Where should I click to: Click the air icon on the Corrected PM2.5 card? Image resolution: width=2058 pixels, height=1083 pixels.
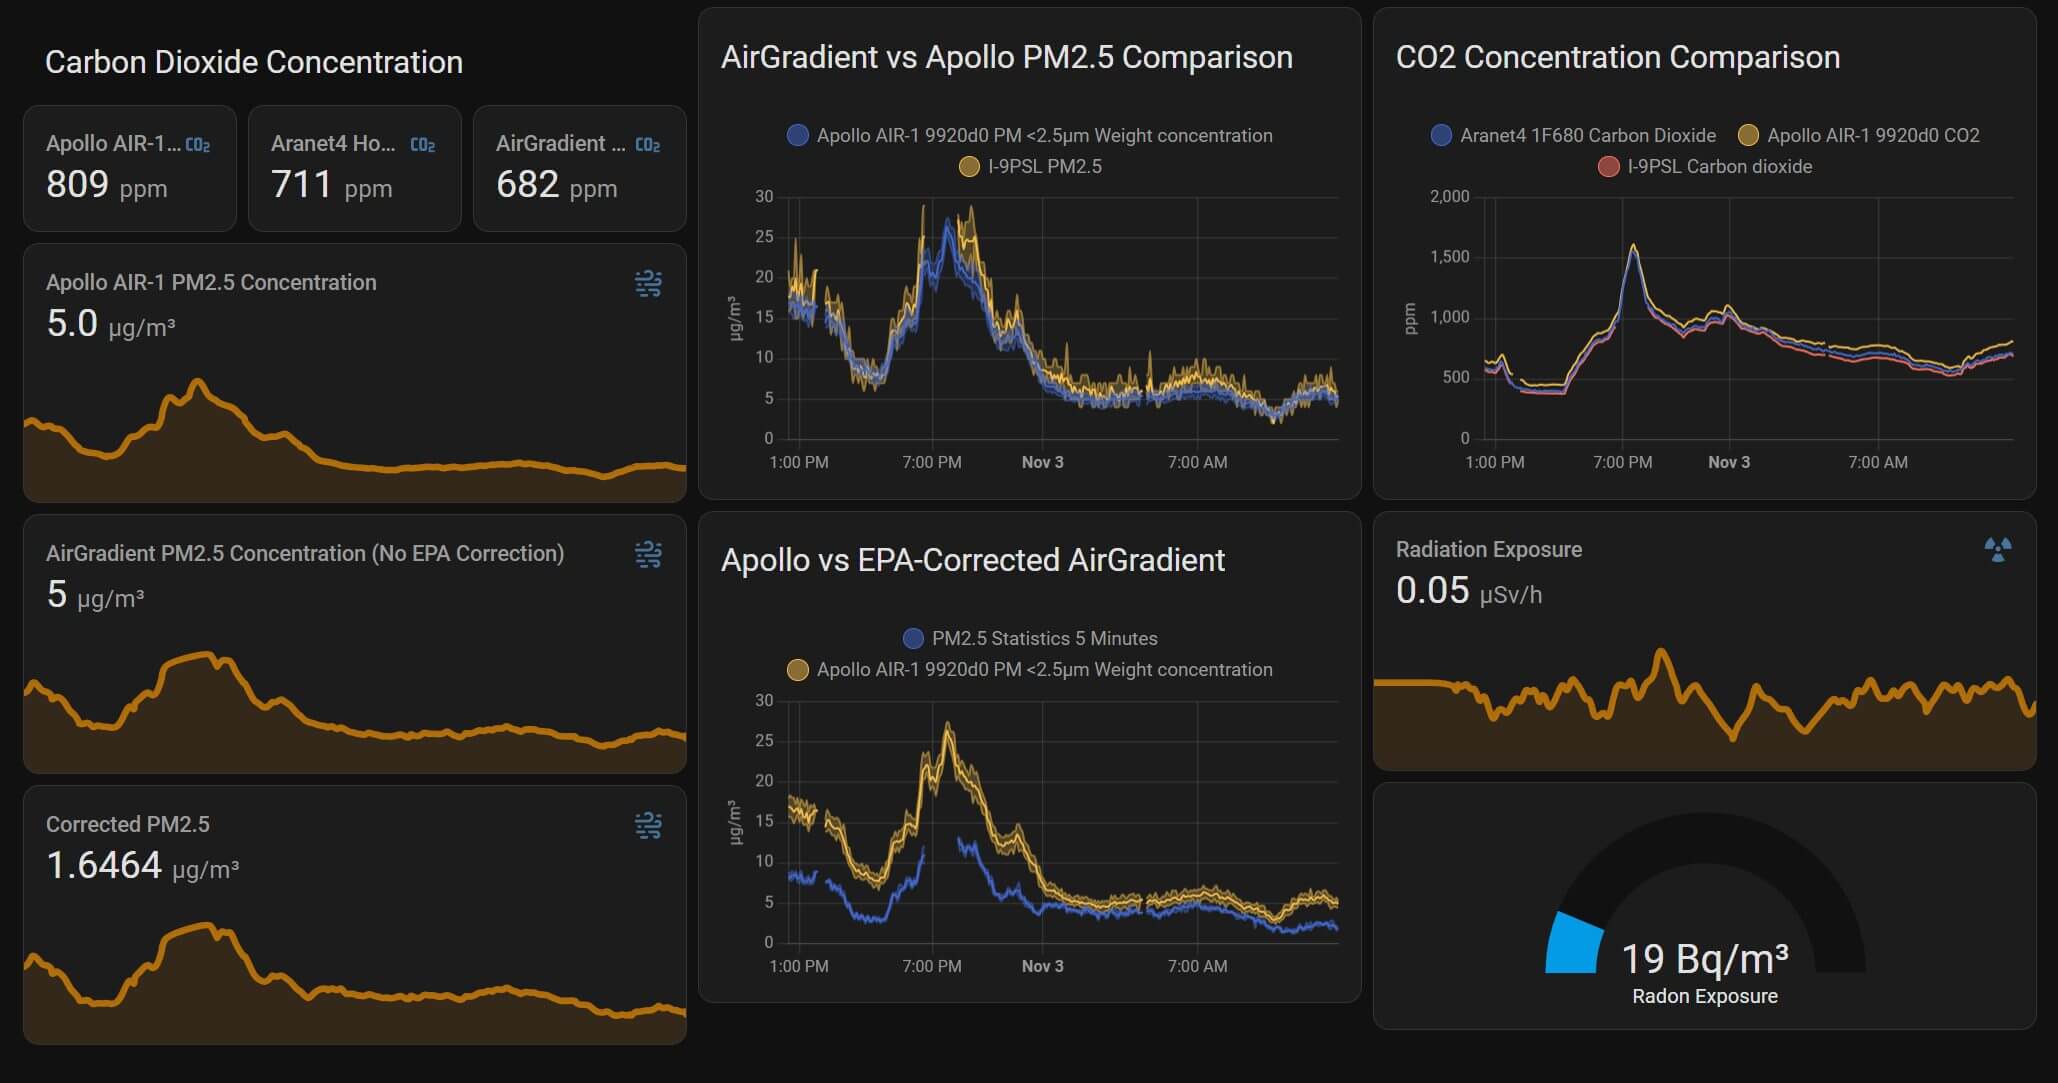tap(648, 826)
